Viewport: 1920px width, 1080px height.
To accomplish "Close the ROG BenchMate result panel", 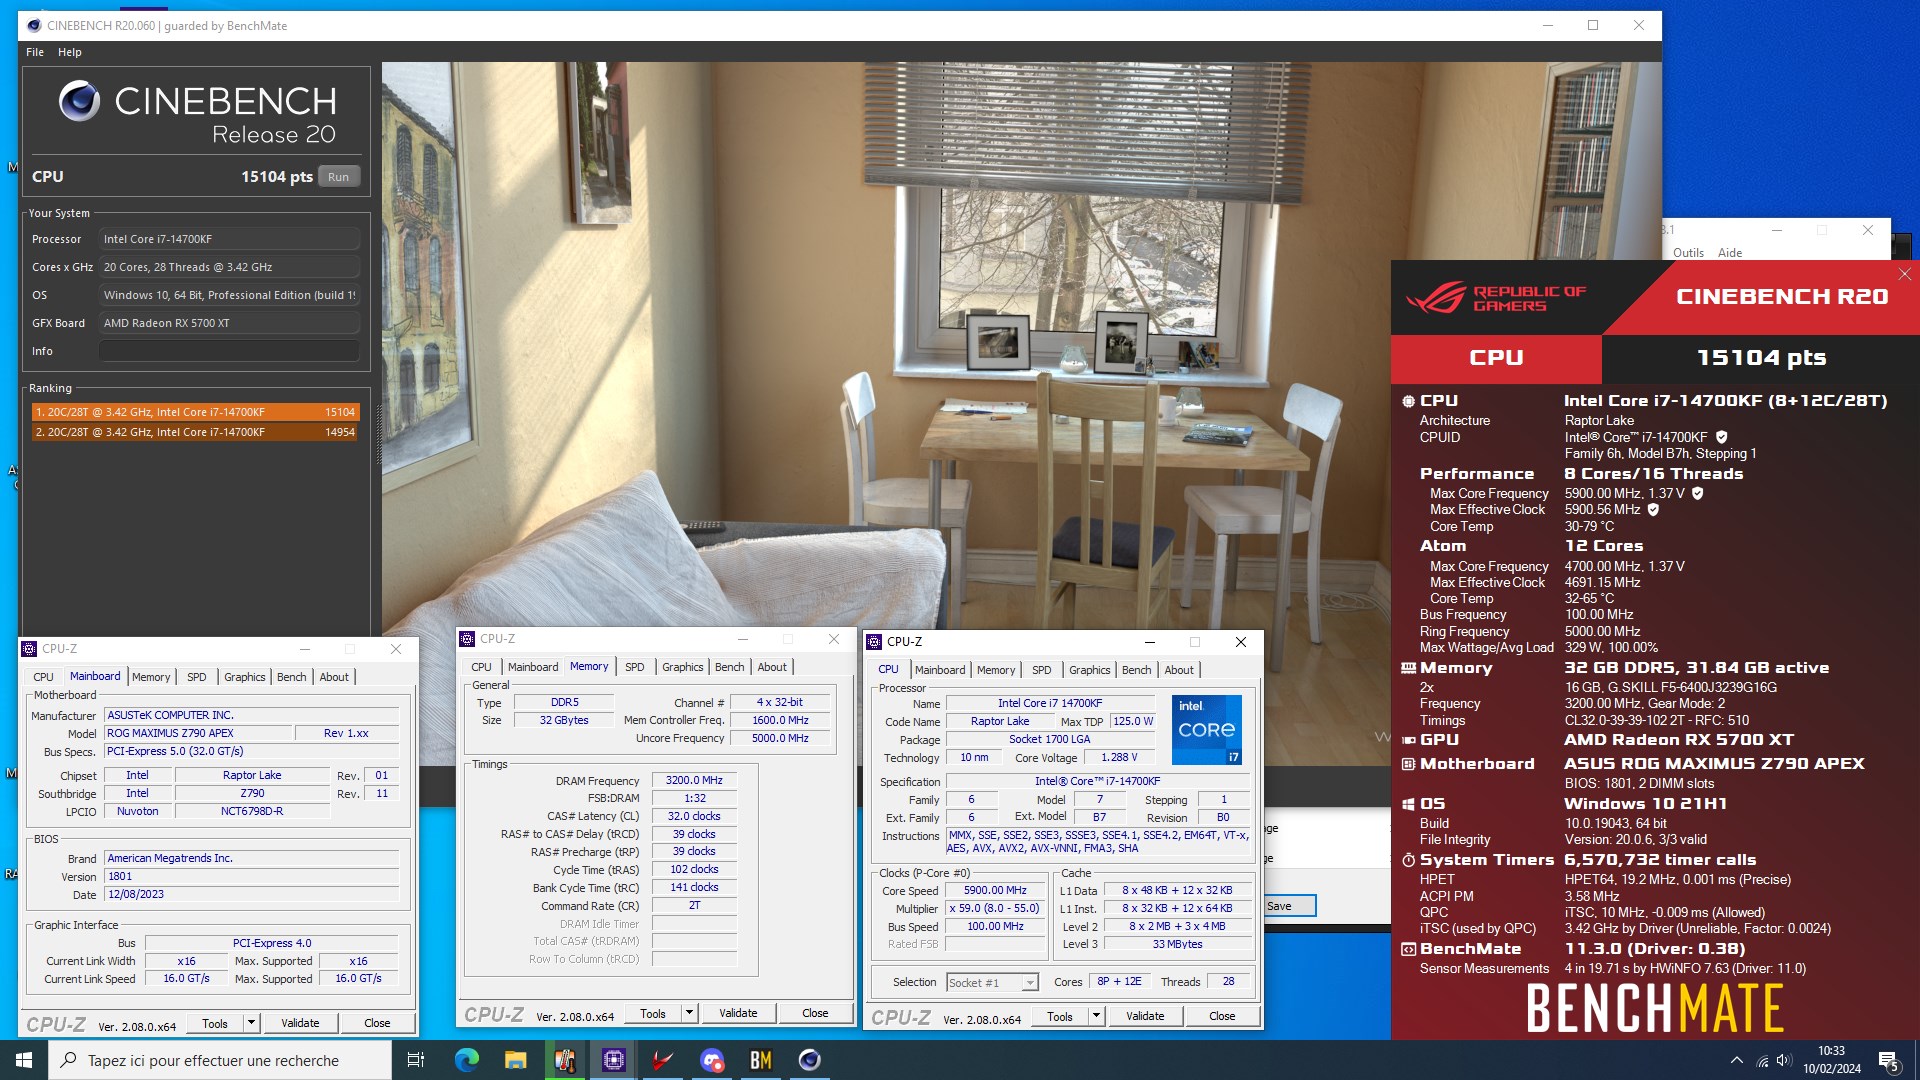I will (x=1904, y=274).
